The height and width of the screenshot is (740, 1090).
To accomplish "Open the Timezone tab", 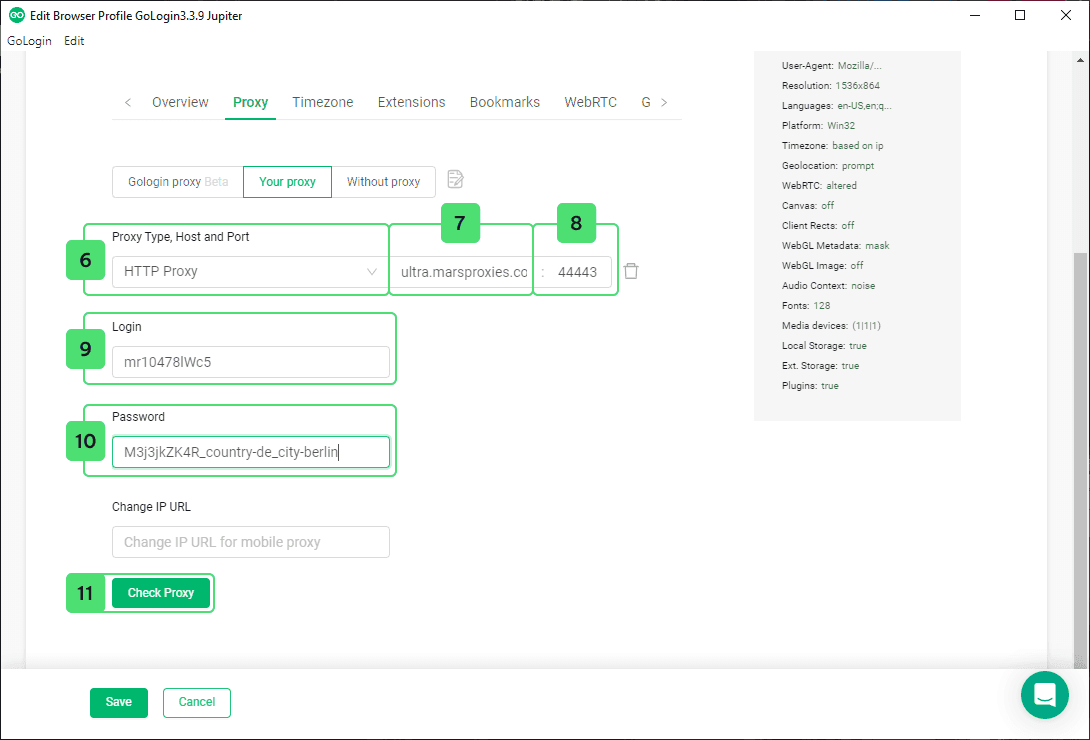I will (322, 102).
